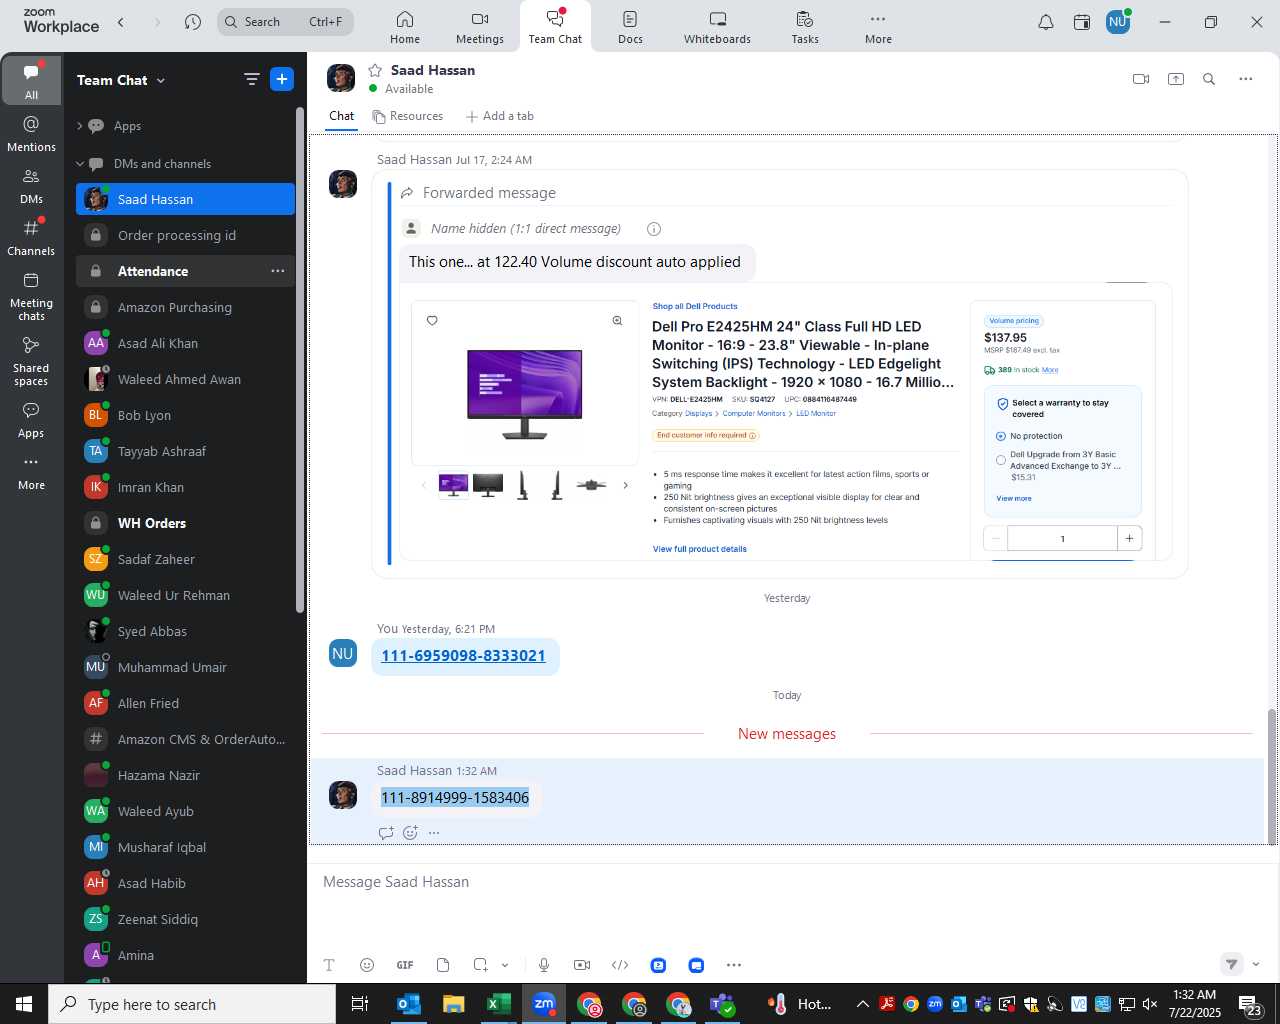Click the history clock icon

pyautogui.click(x=193, y=22)
